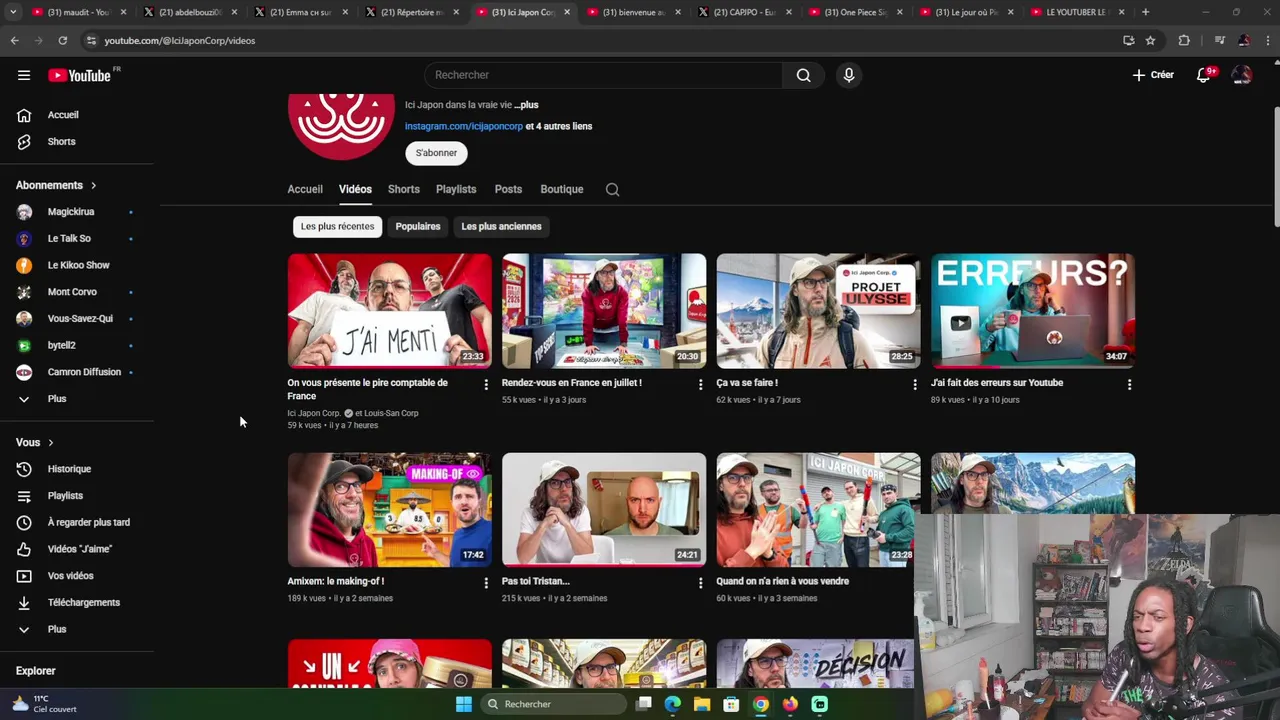Screen dimensions: 1280x720
Task: Open Task View on the taskbar
Action: coord(644,704)
